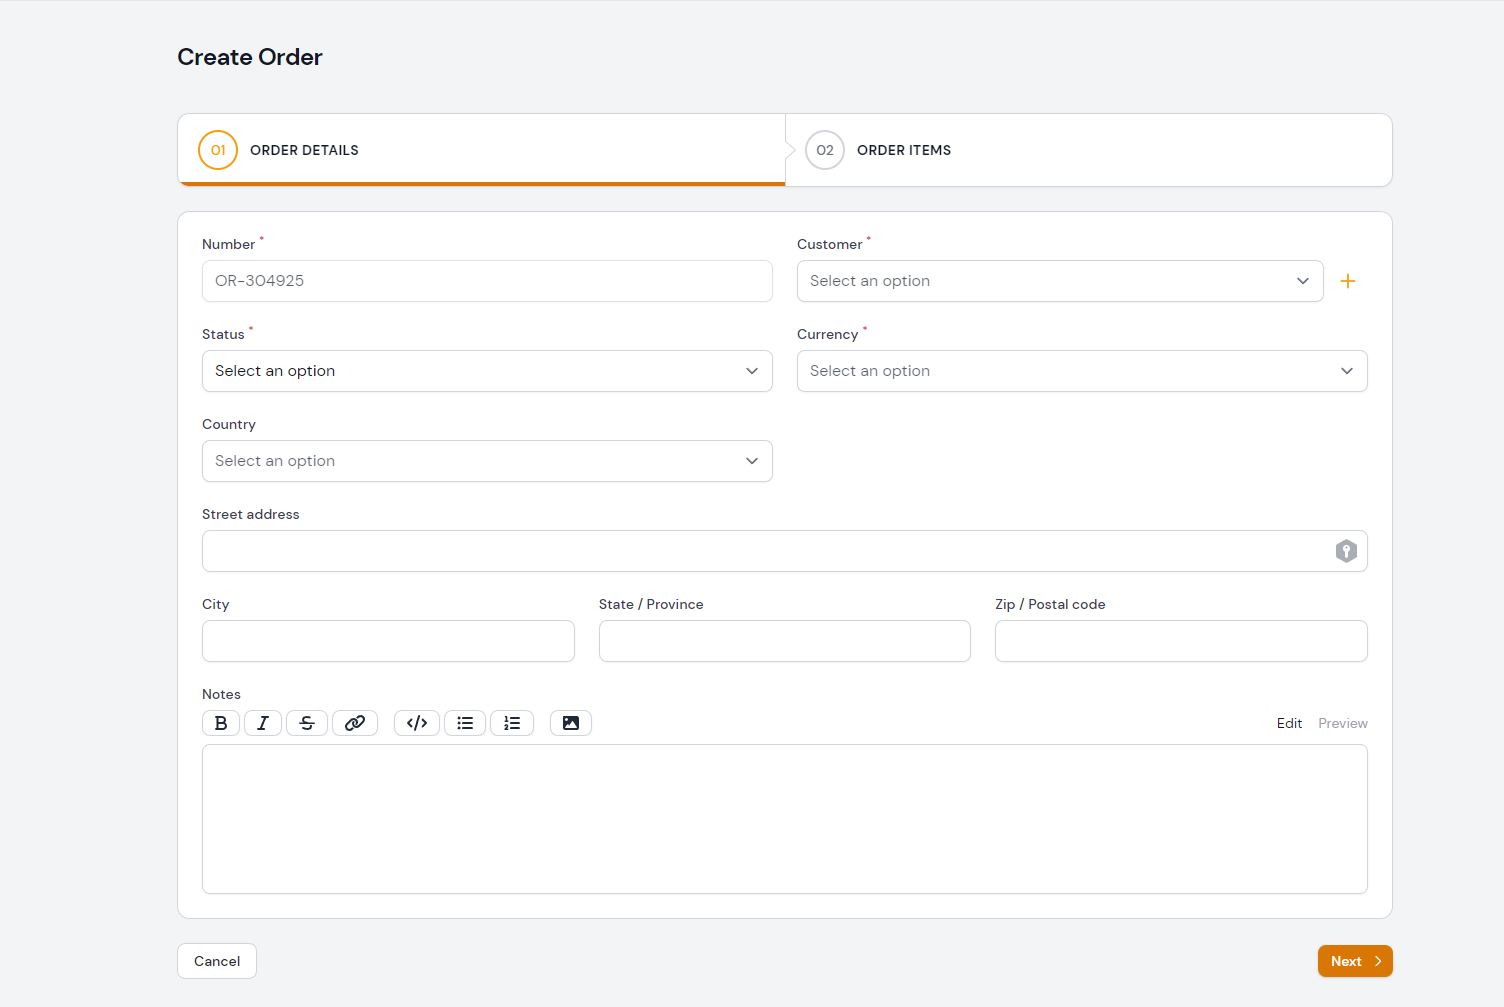Click the Next button

click(x=1355, y=961)
